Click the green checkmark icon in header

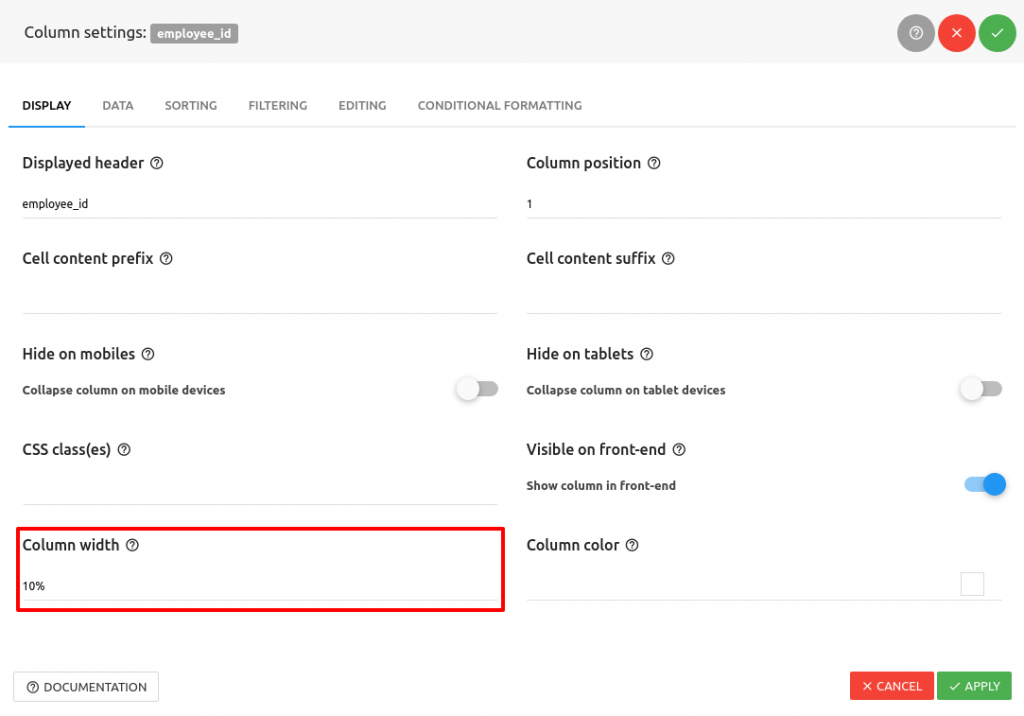(997, 33)
